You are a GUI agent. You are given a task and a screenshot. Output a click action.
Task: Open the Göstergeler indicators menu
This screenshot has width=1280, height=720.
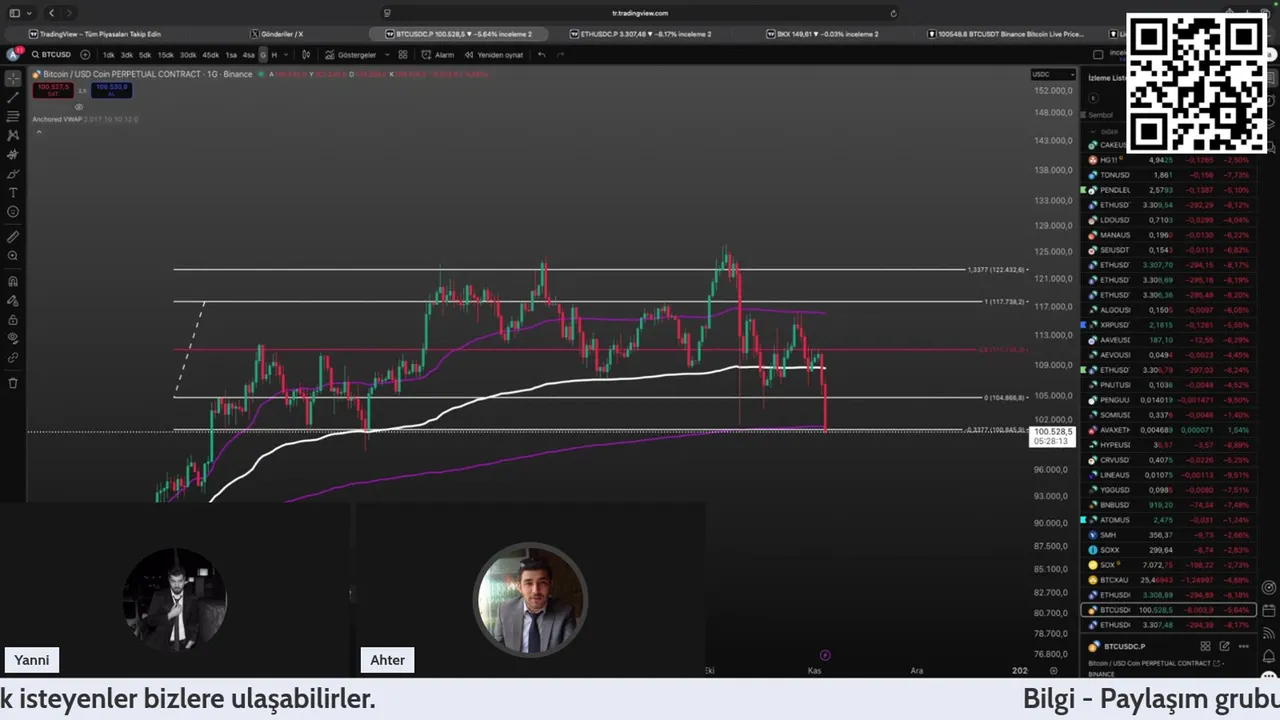[x=351, y=54]
